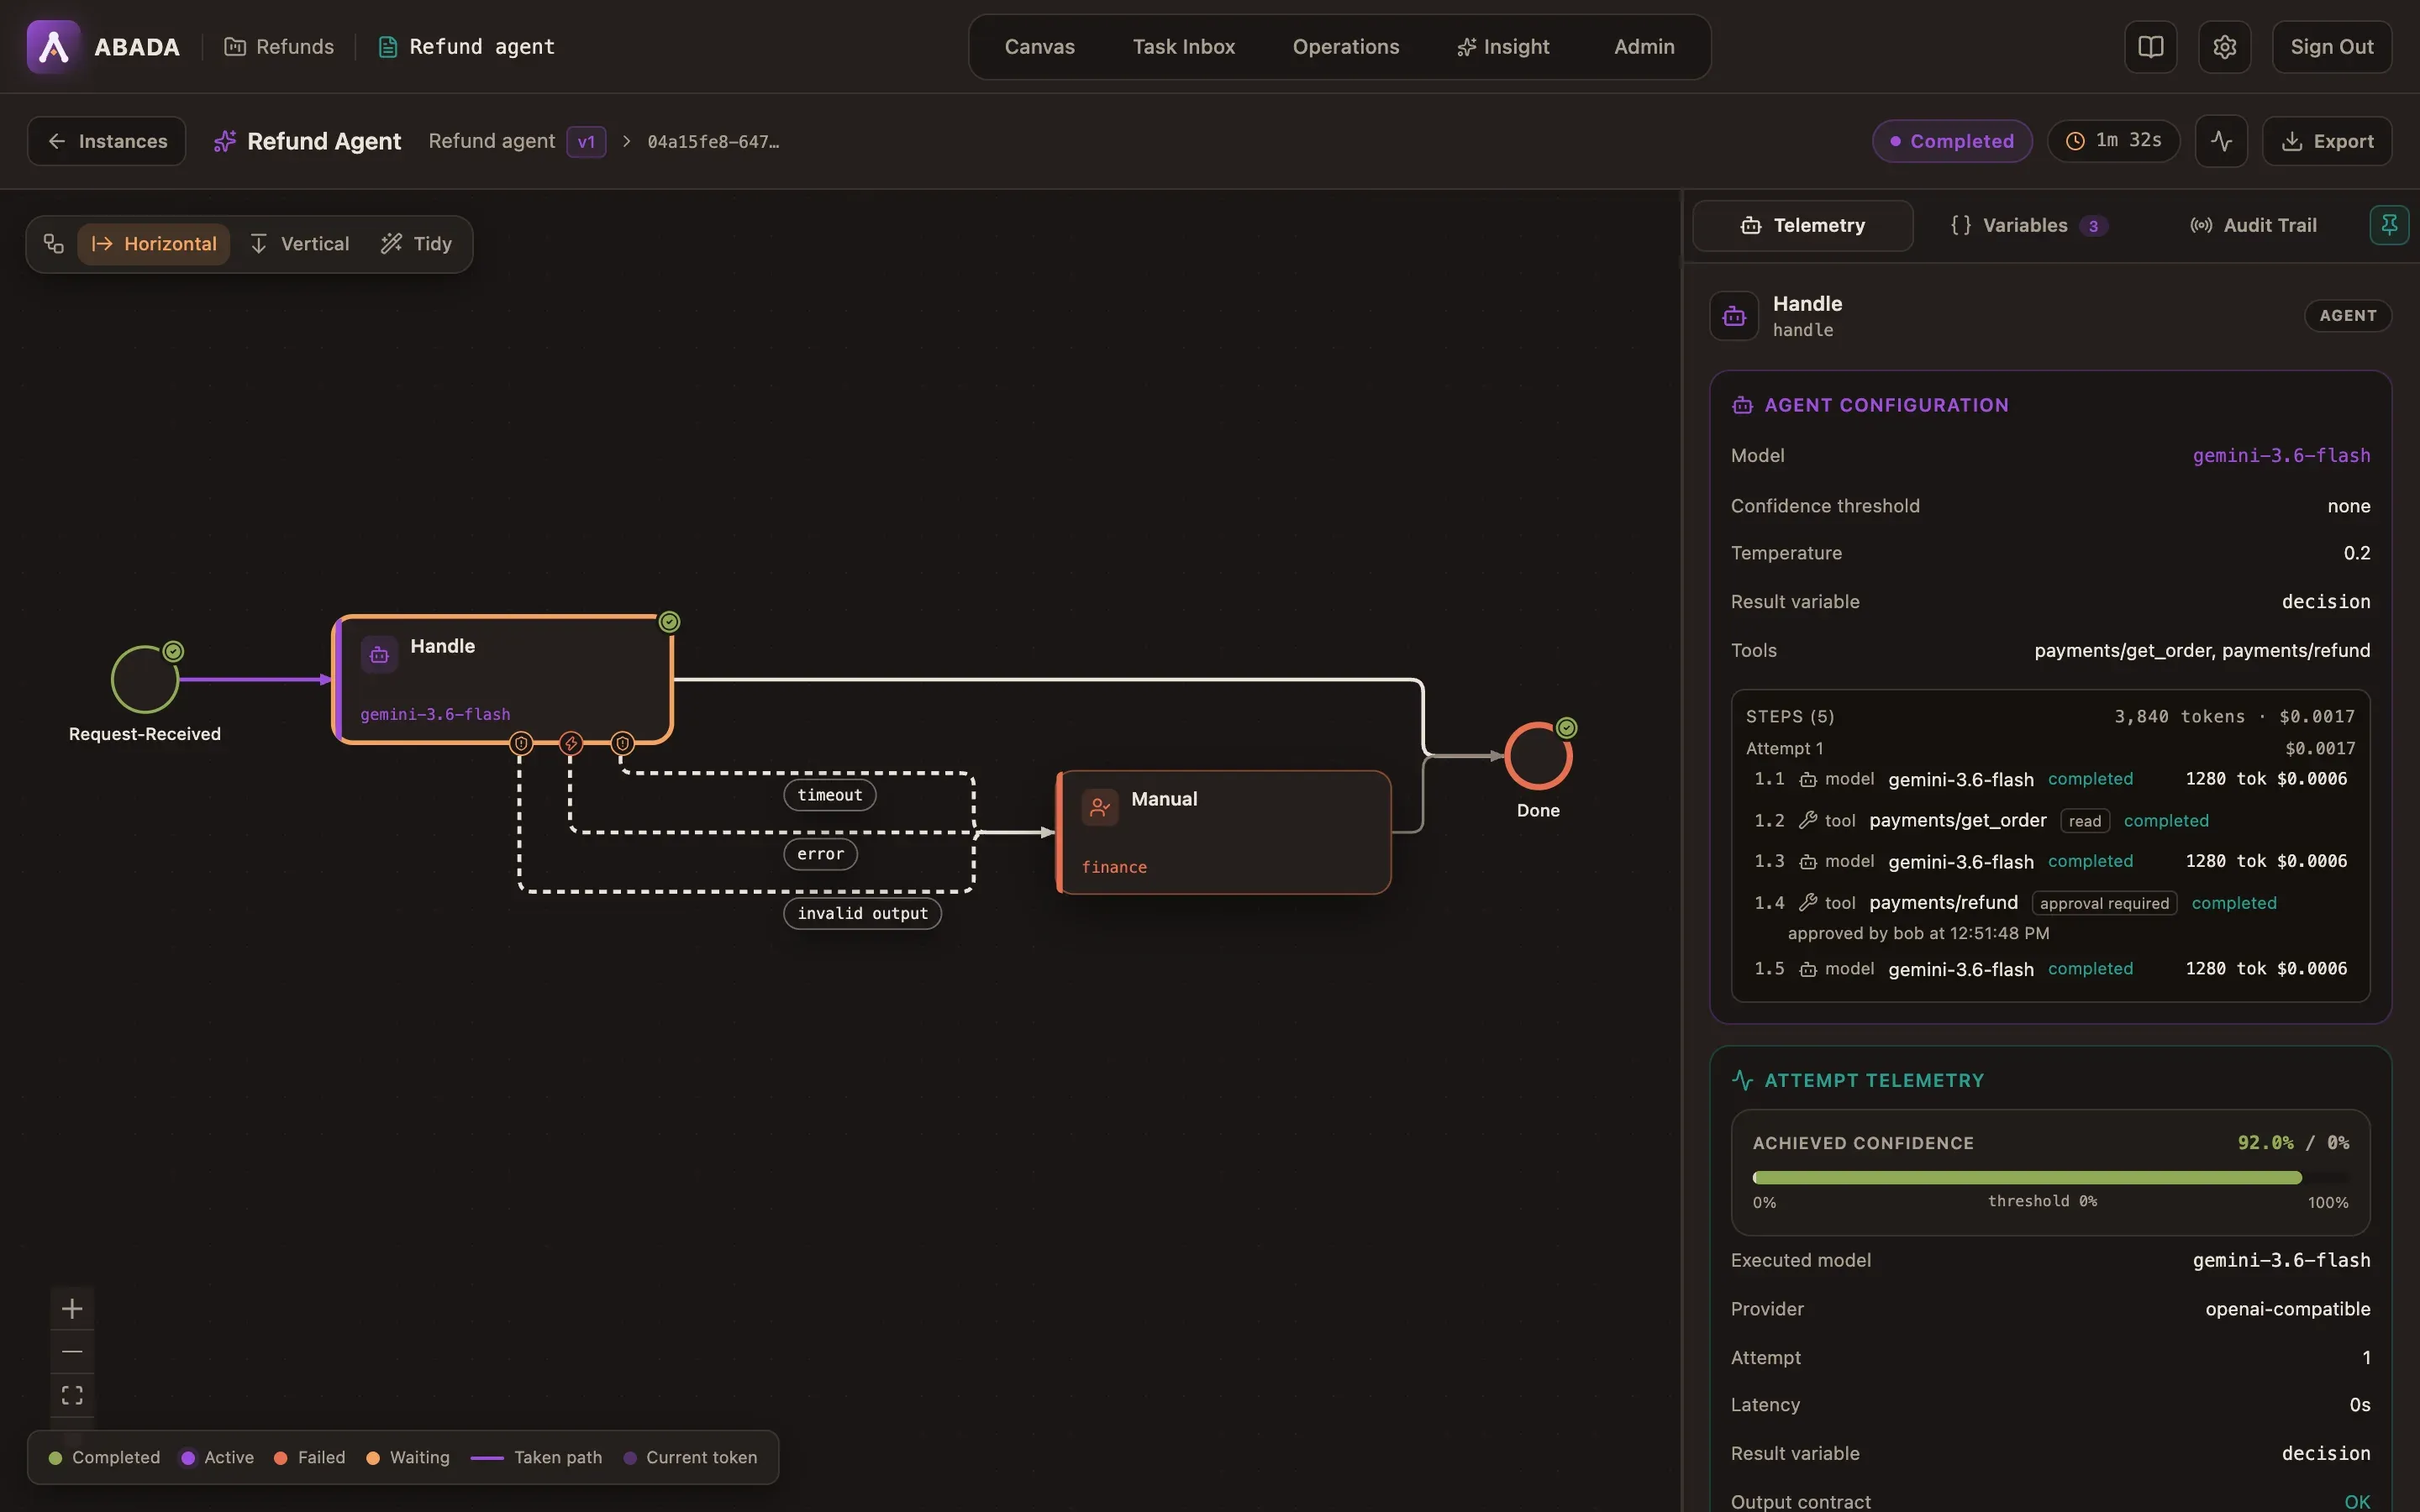Open the Refund agent breadcrumb
2420x1512 pixels.
[x=466, y=47]
